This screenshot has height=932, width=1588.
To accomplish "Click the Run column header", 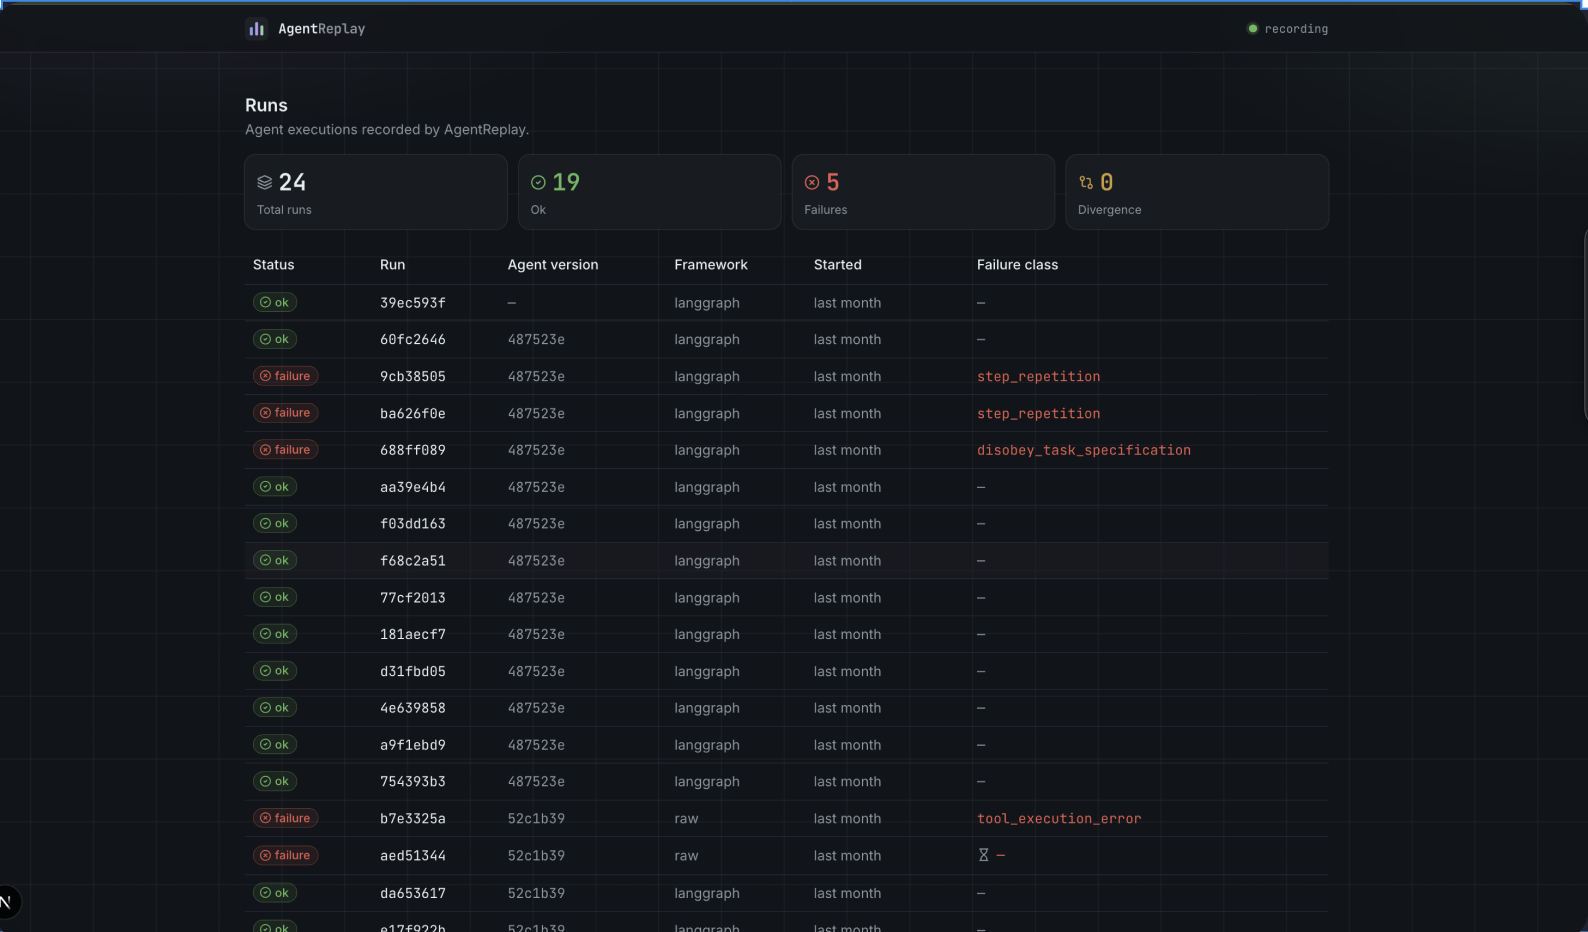I will tap(392, 265).
